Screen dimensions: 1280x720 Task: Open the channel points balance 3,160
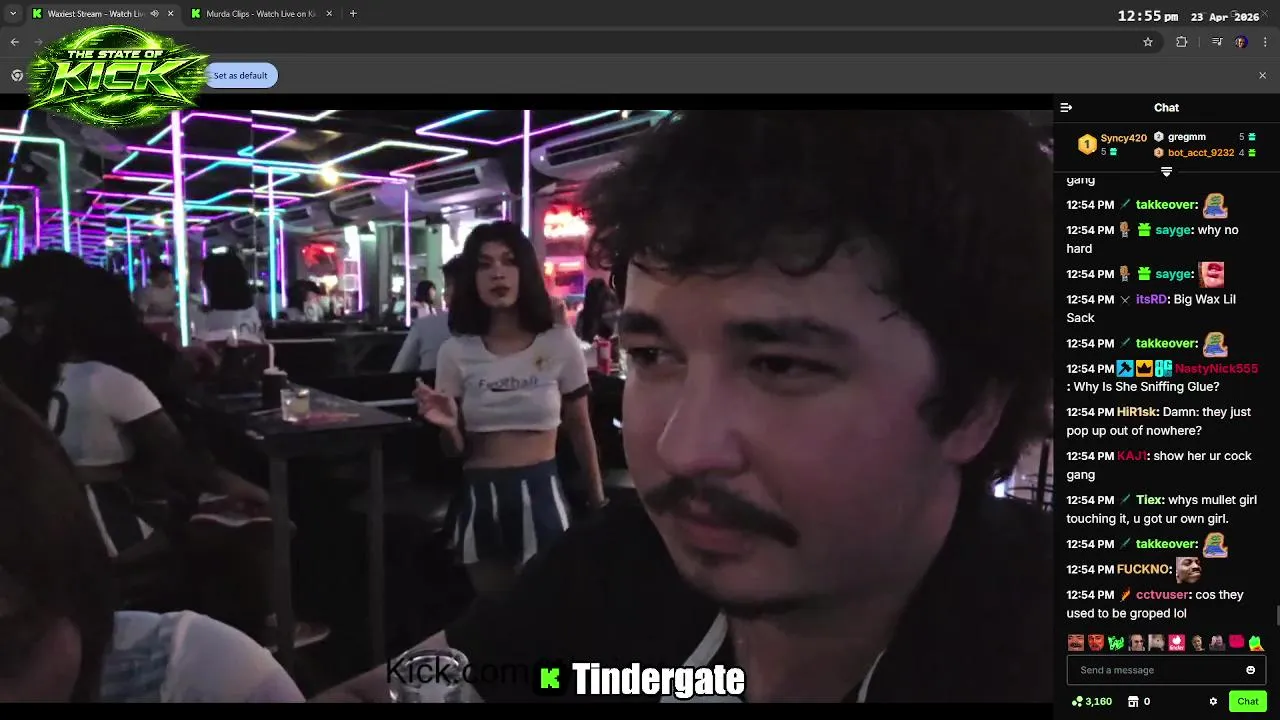coord(1091,701)
